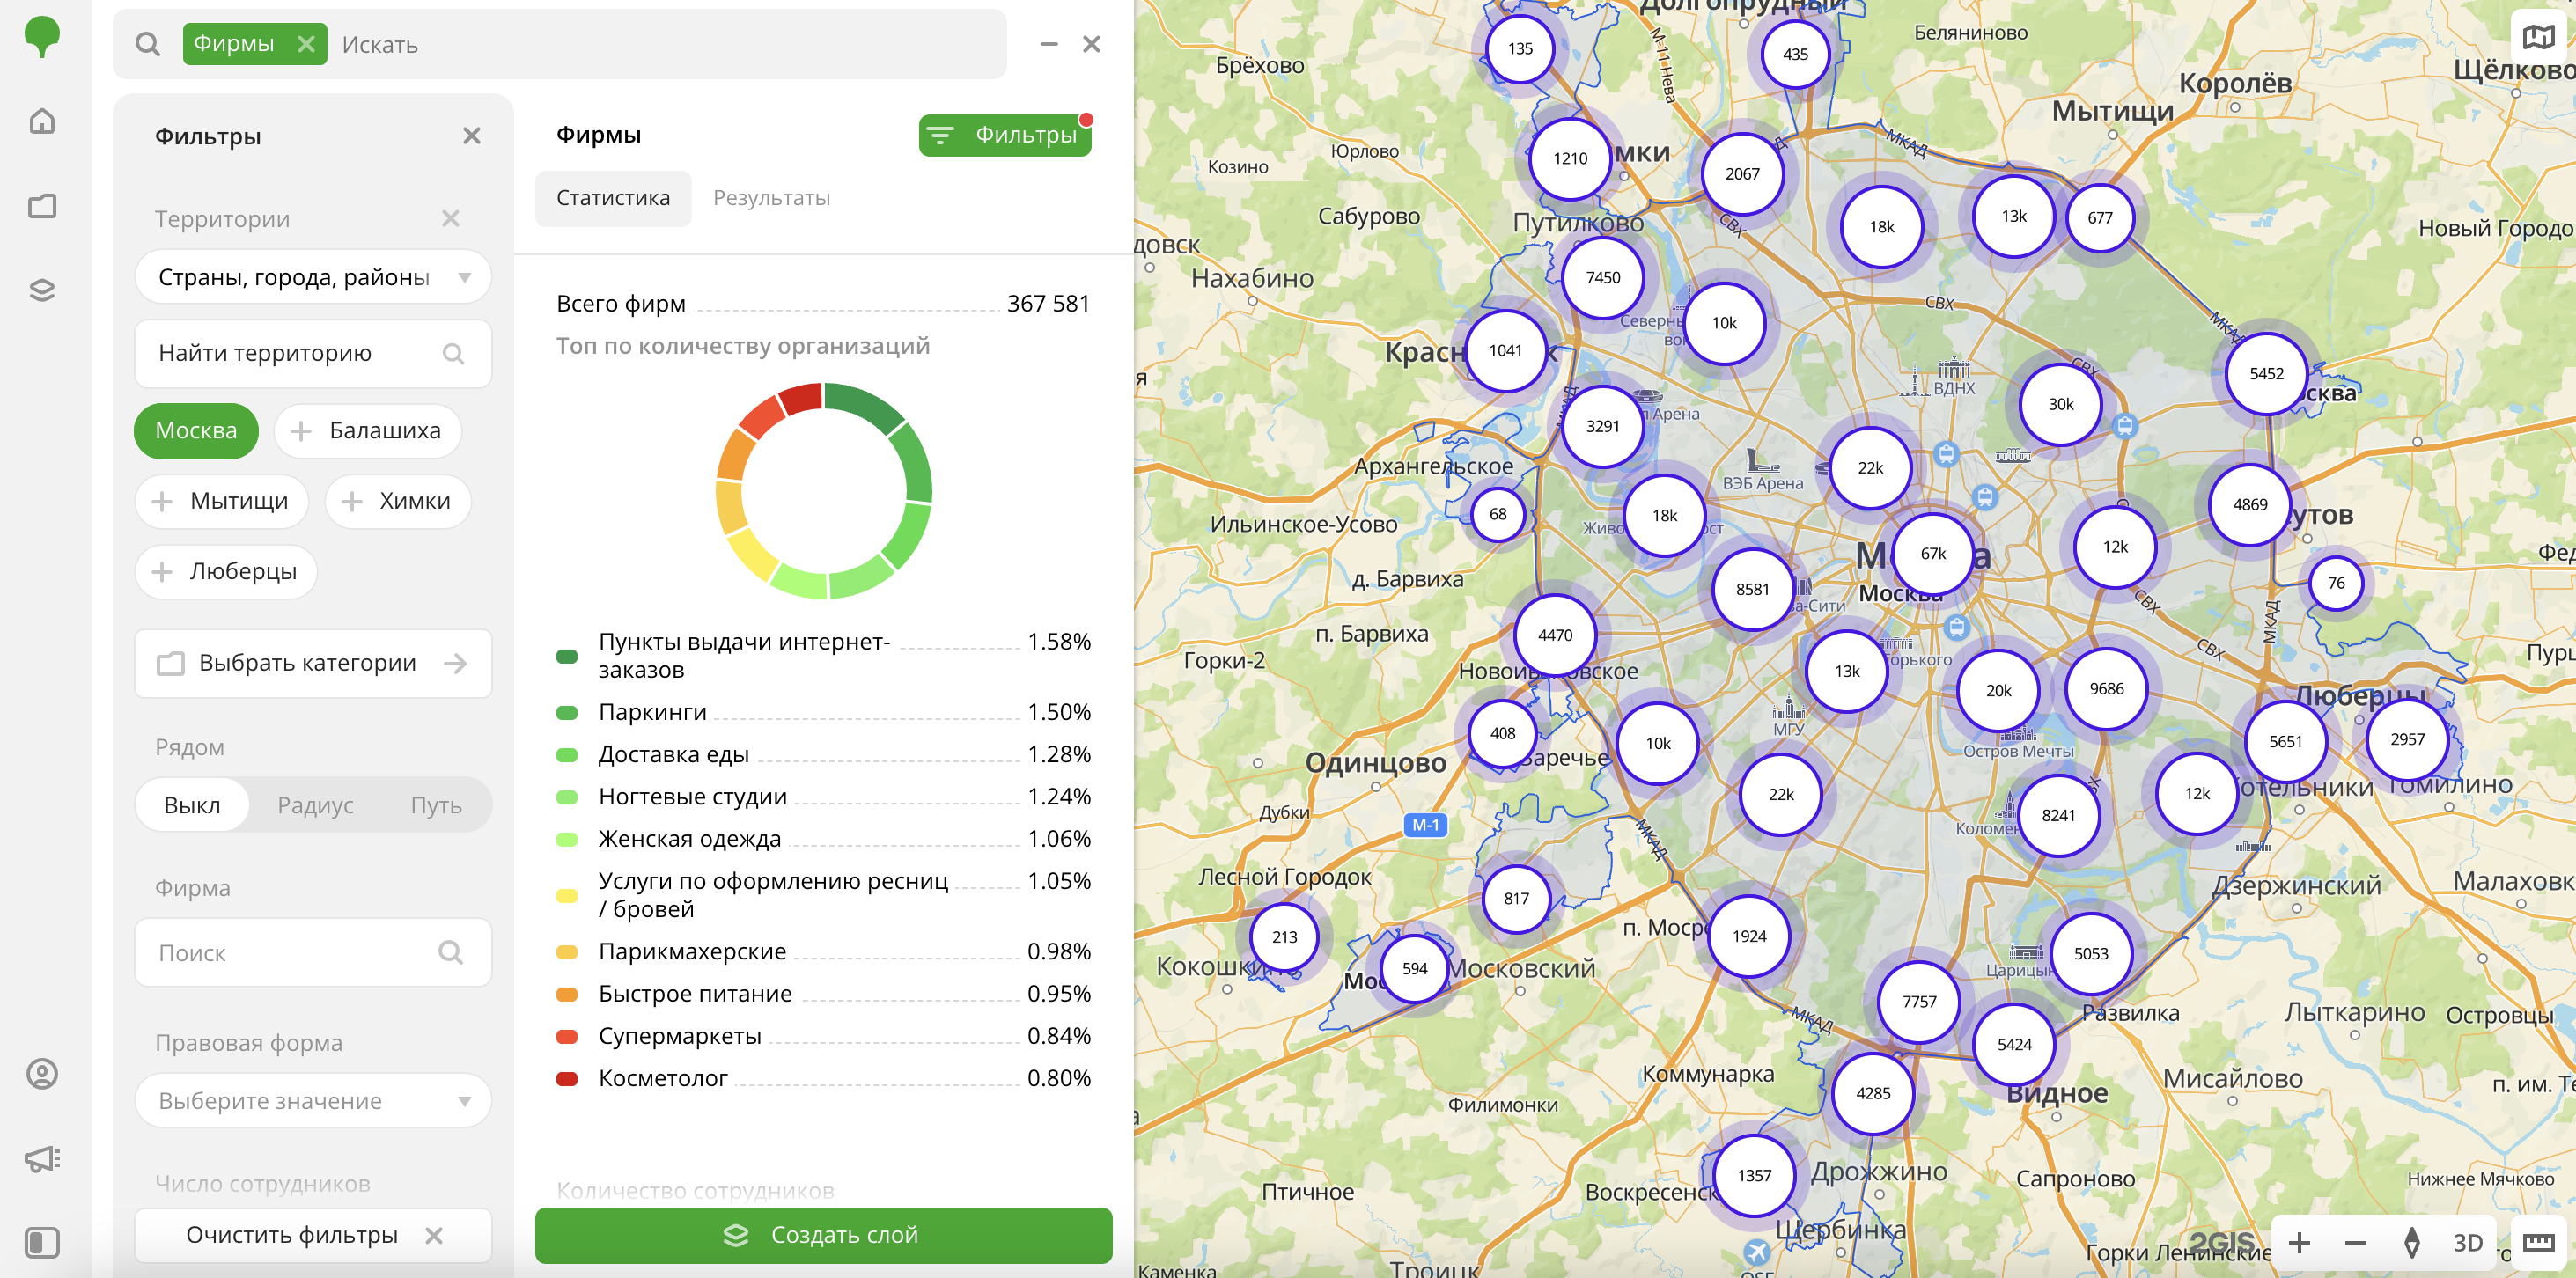
Task: Close the Фильтры panel
Action: click(472, 135)
